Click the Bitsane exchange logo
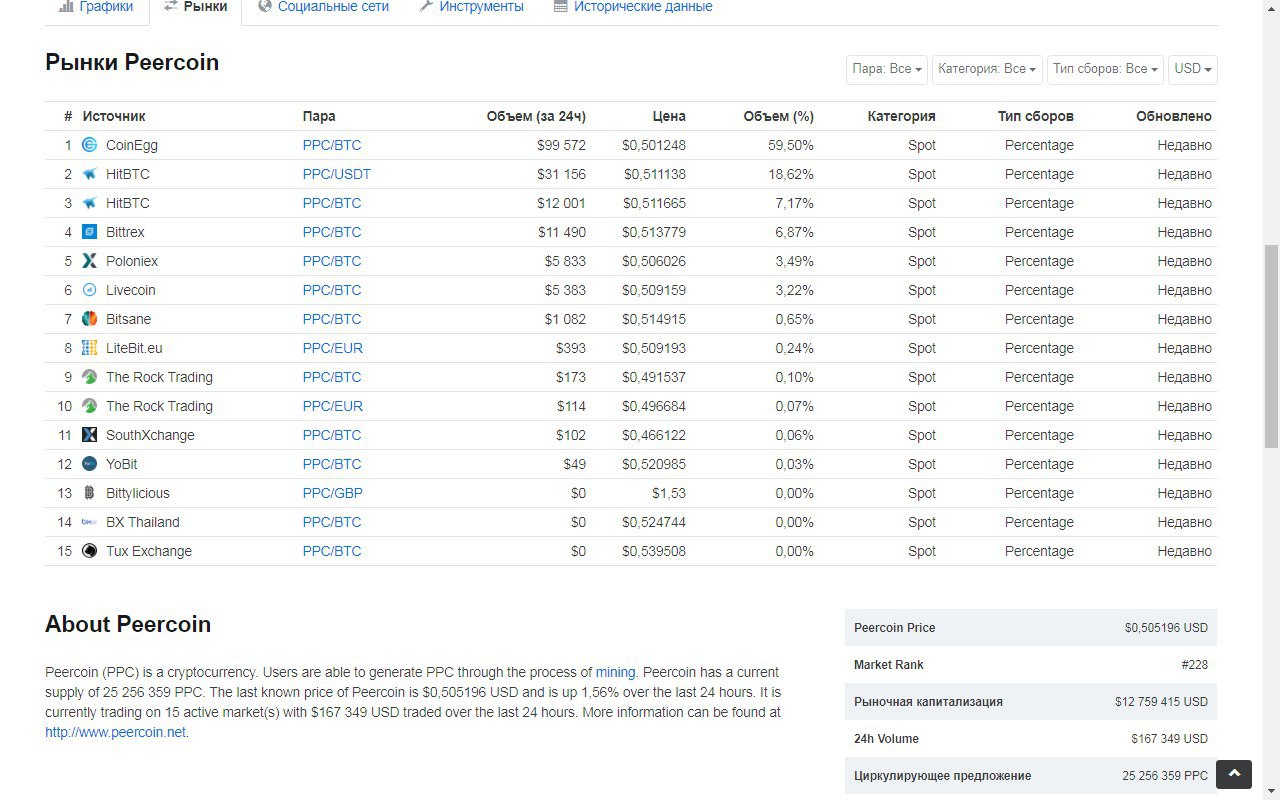The image size is (1280, 800). tap(89, 319)
